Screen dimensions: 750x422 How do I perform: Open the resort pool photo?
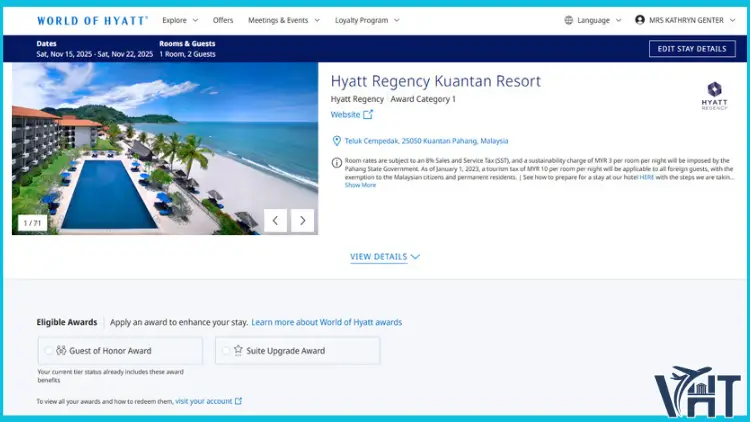pos(165,148)
